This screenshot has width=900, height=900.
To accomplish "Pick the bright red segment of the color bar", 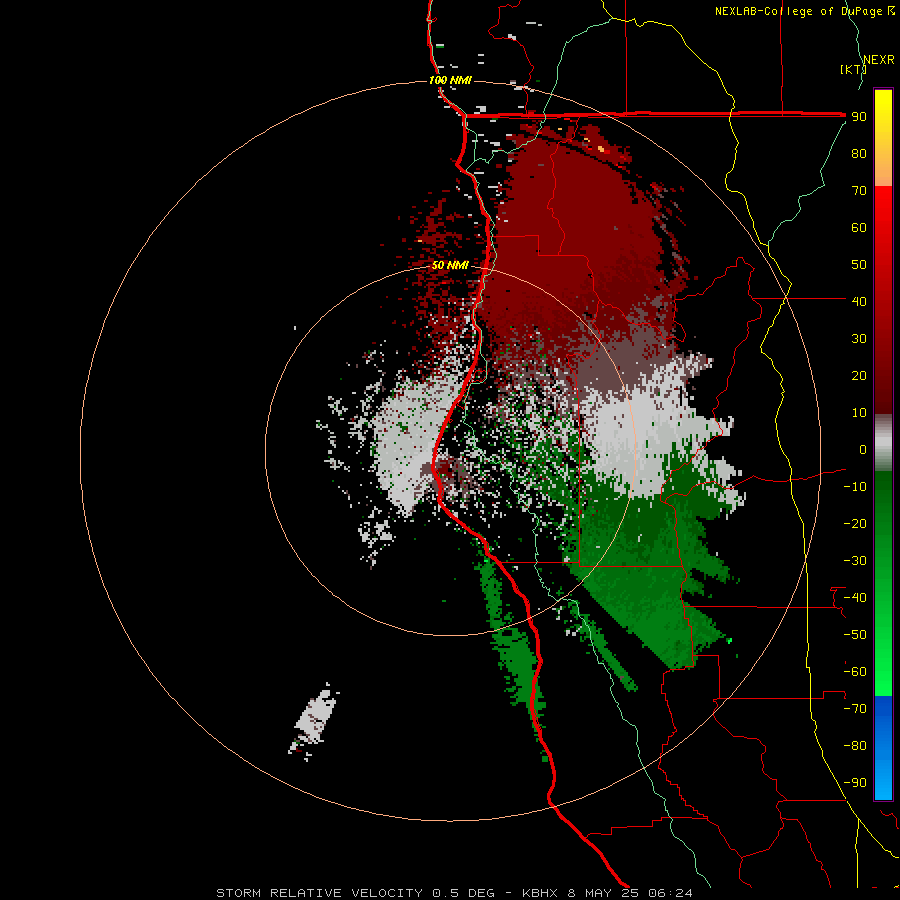I will (x=883, y=241).
